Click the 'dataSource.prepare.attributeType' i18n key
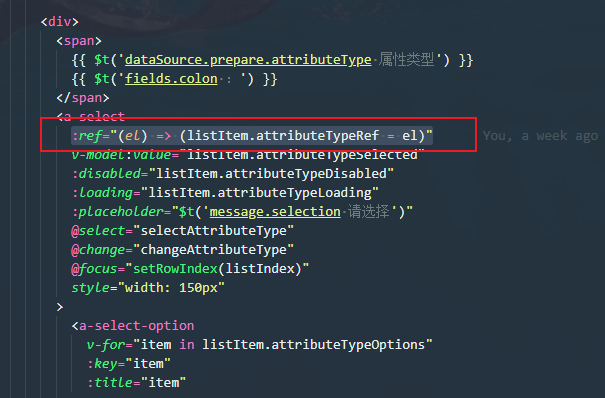This screenshot has width=605, height=398. pyautogui.click(x=248, y=60)
